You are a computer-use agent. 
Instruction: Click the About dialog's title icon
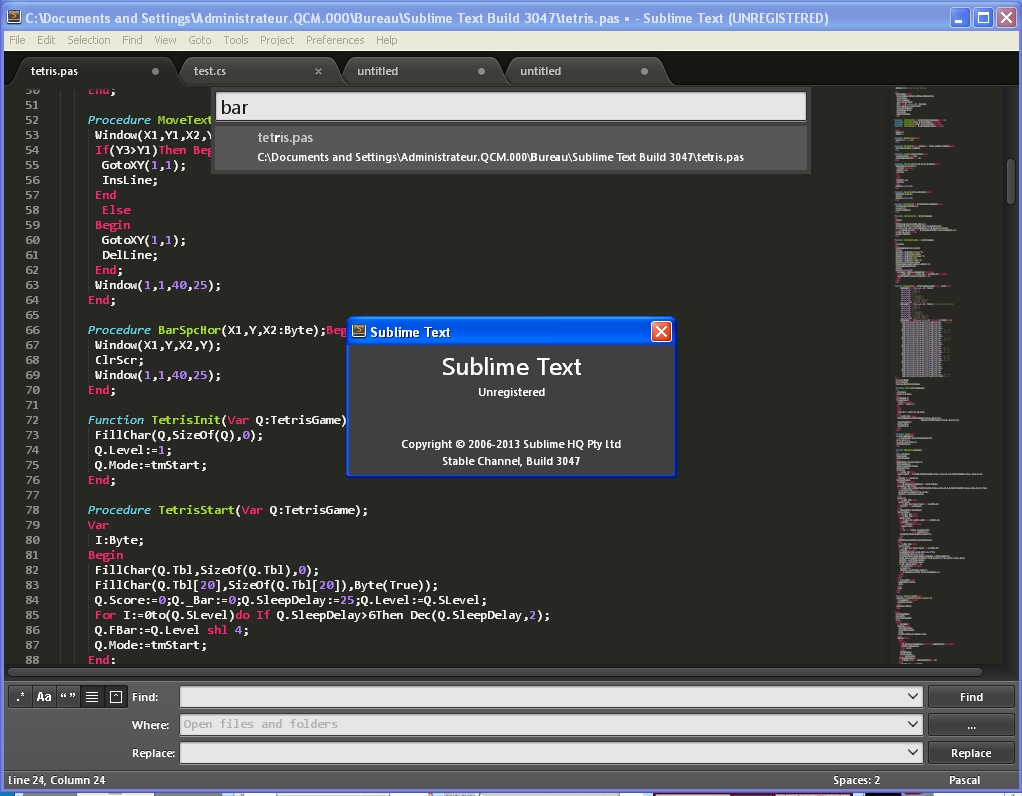click(359, 332)
